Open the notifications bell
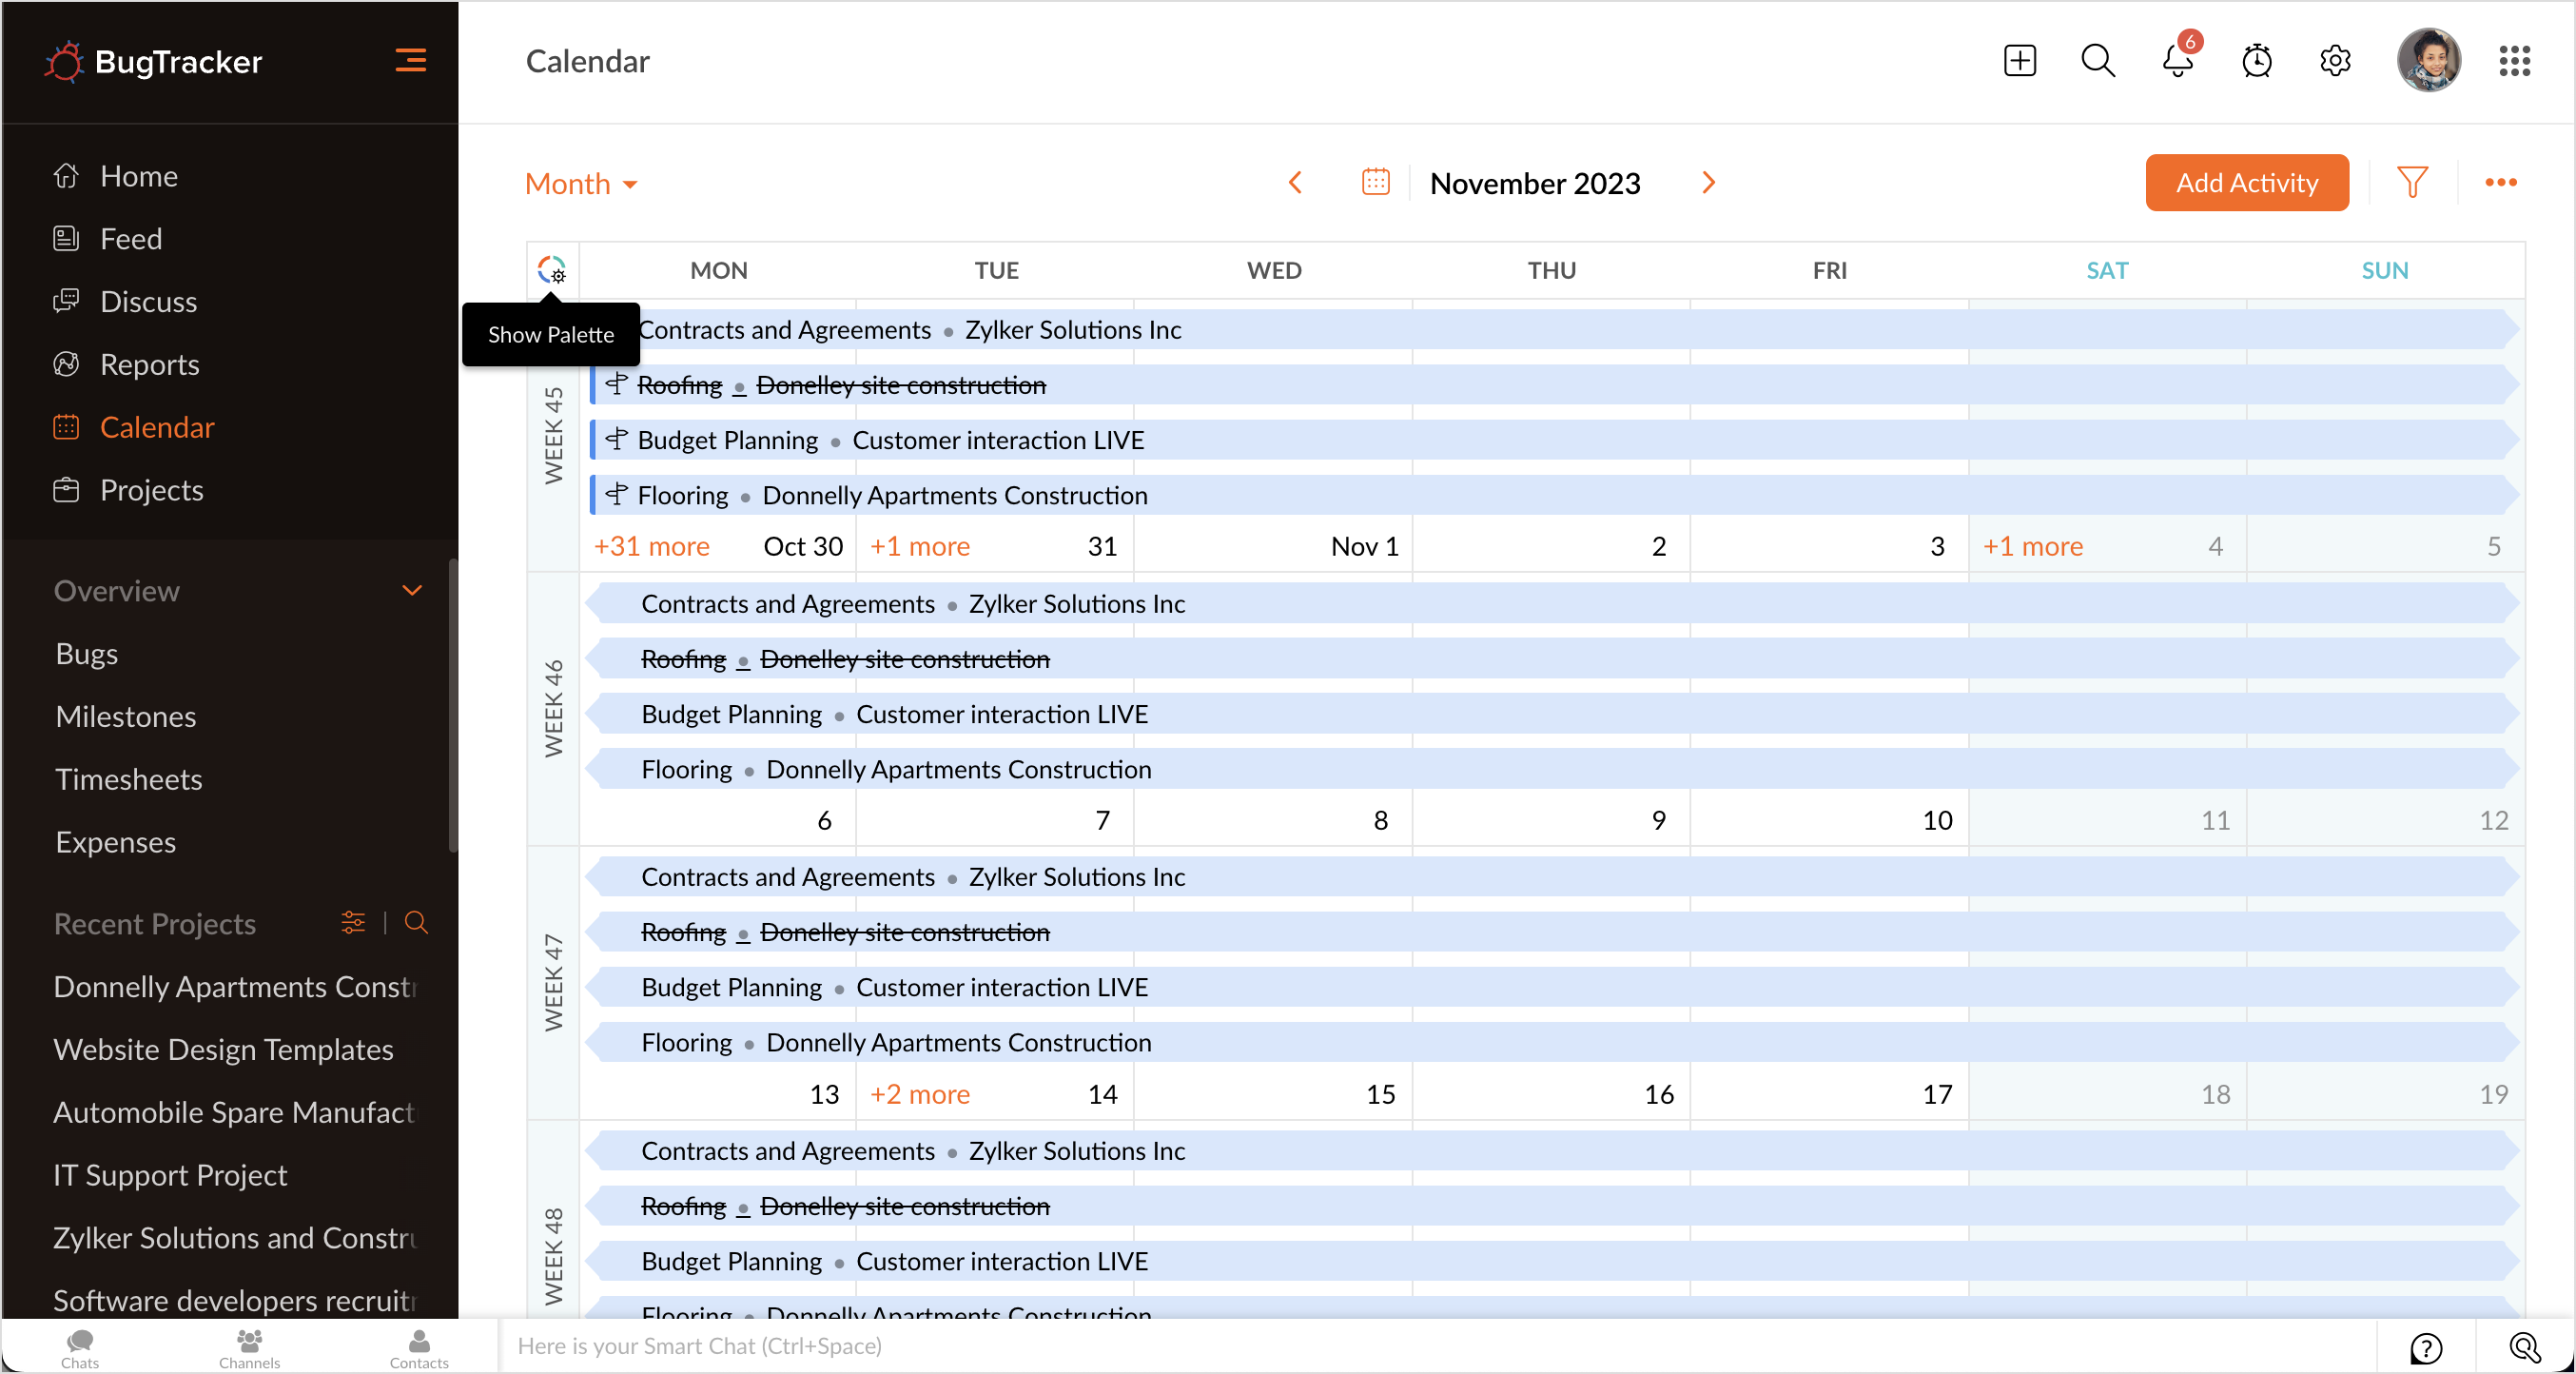 [2176, 61]
